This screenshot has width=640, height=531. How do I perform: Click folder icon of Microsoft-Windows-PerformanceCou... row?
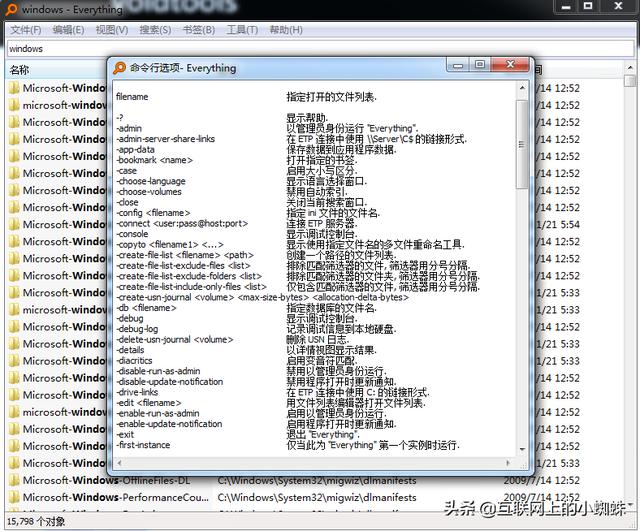tap(14, 498)
